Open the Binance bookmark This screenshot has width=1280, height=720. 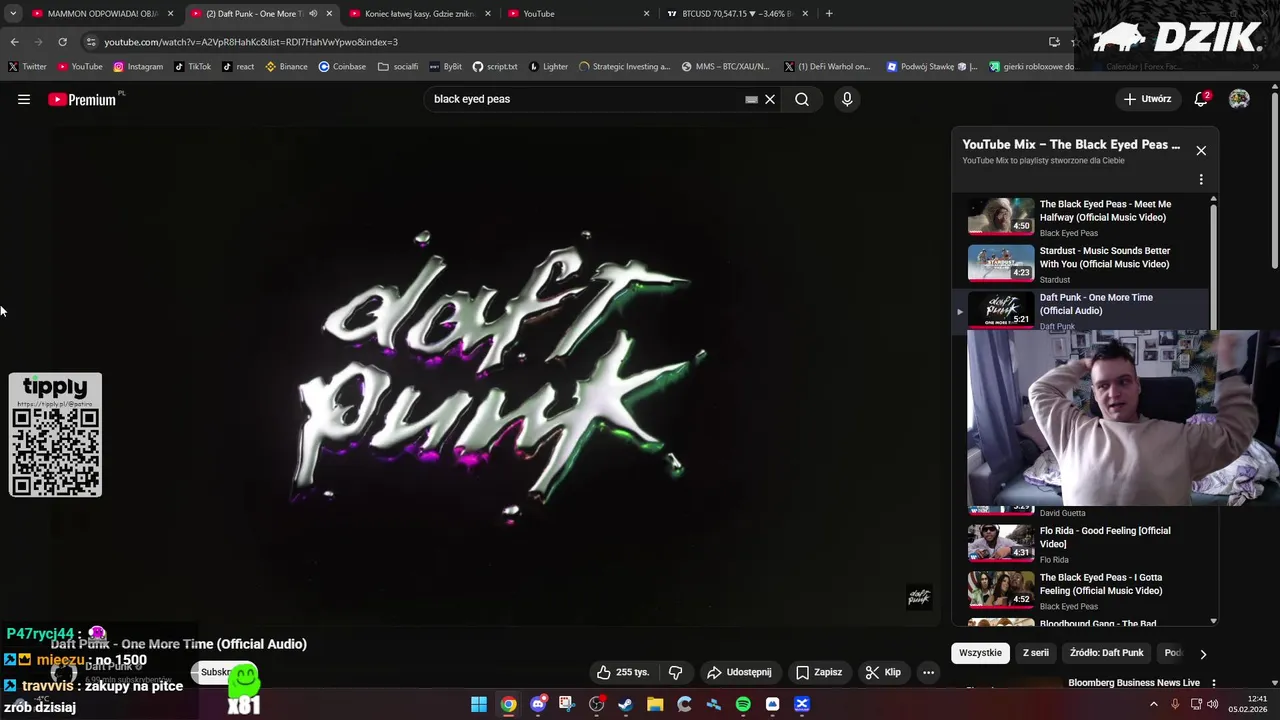coord(286,67)
